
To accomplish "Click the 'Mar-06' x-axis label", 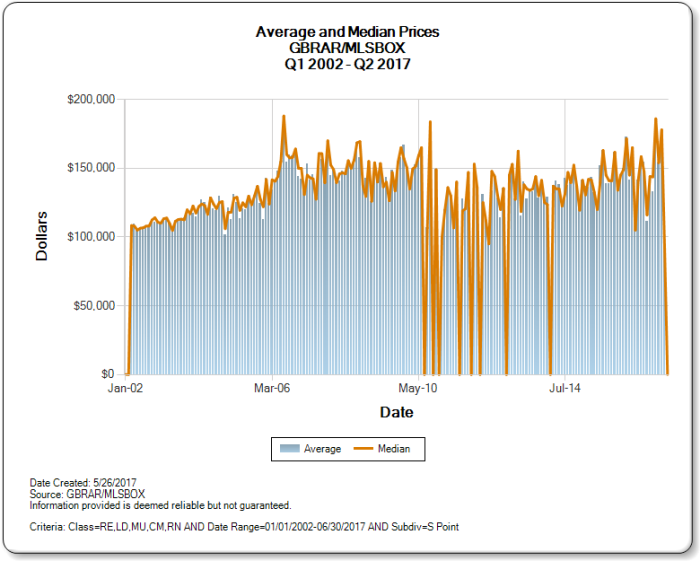I will [x=272, y=388].
